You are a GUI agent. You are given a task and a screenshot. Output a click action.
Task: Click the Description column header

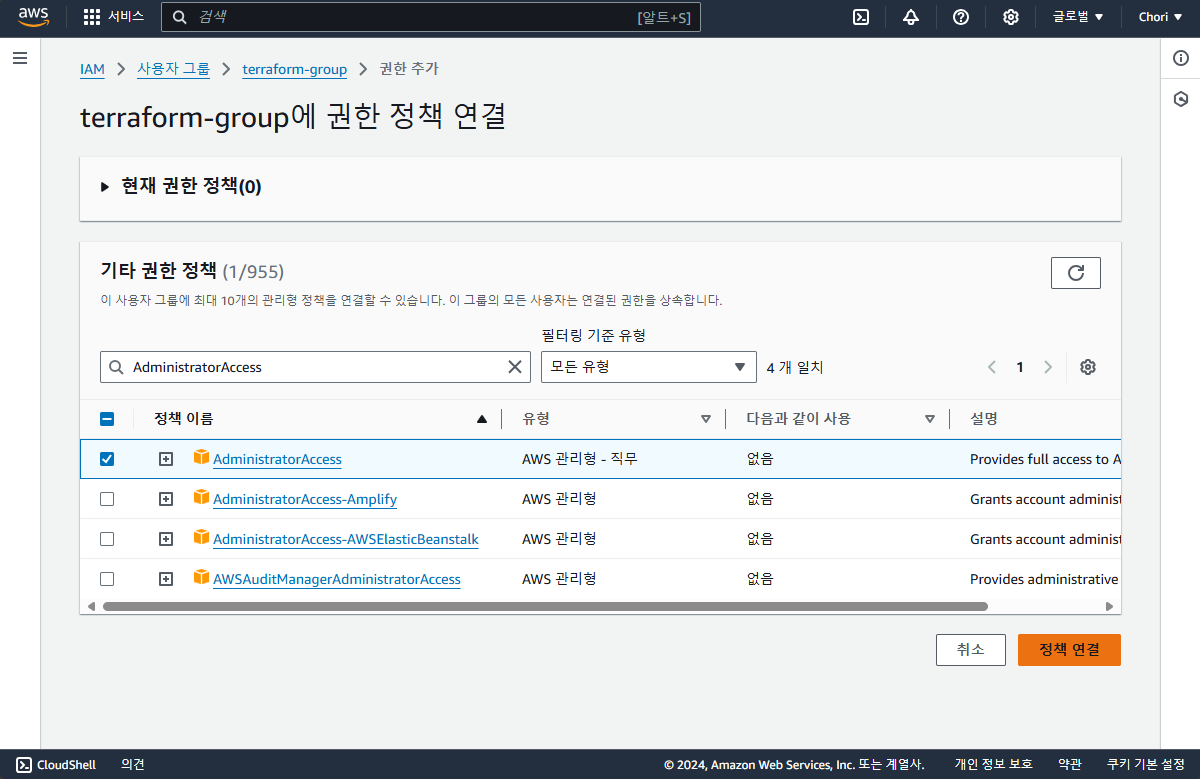[984, 419]
